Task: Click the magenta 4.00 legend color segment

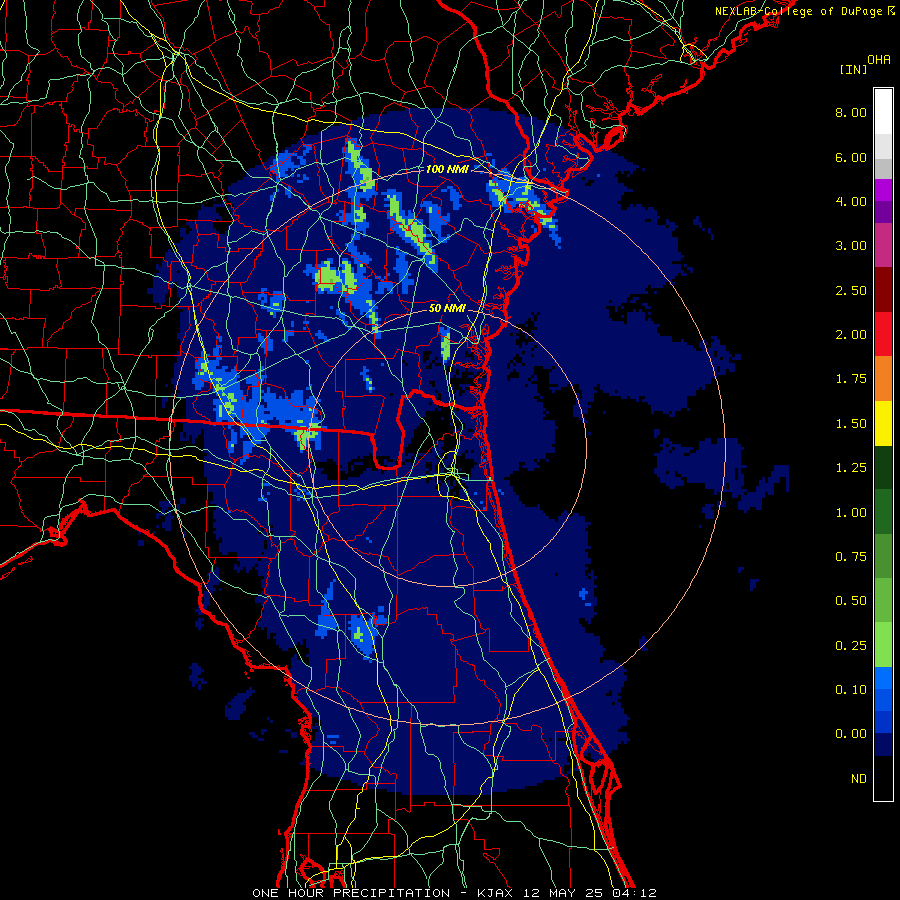Action: (883, 190)
